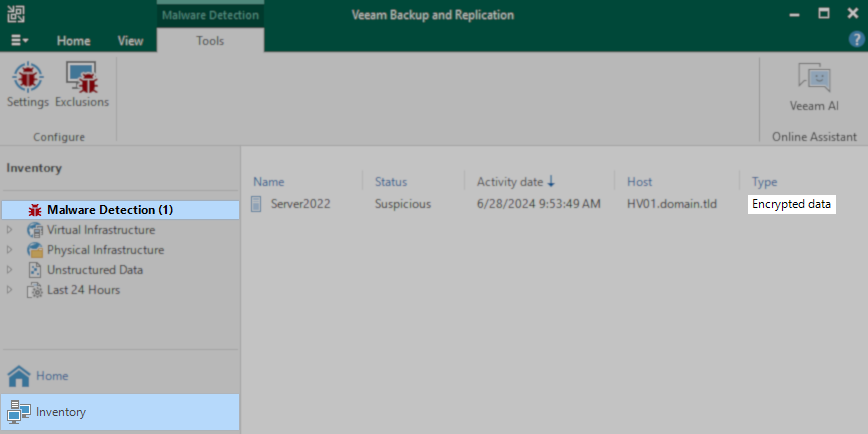The width and height of the screenshot is (868, 434).
Task: Minimize the Veeam window
Action: pyautogui.click(x=795, y=15)
